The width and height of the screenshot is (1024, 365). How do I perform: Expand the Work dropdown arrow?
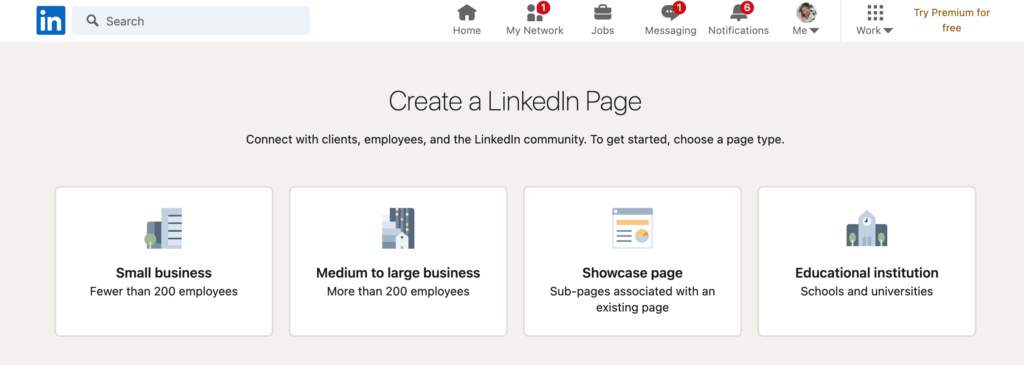(888, 31)
